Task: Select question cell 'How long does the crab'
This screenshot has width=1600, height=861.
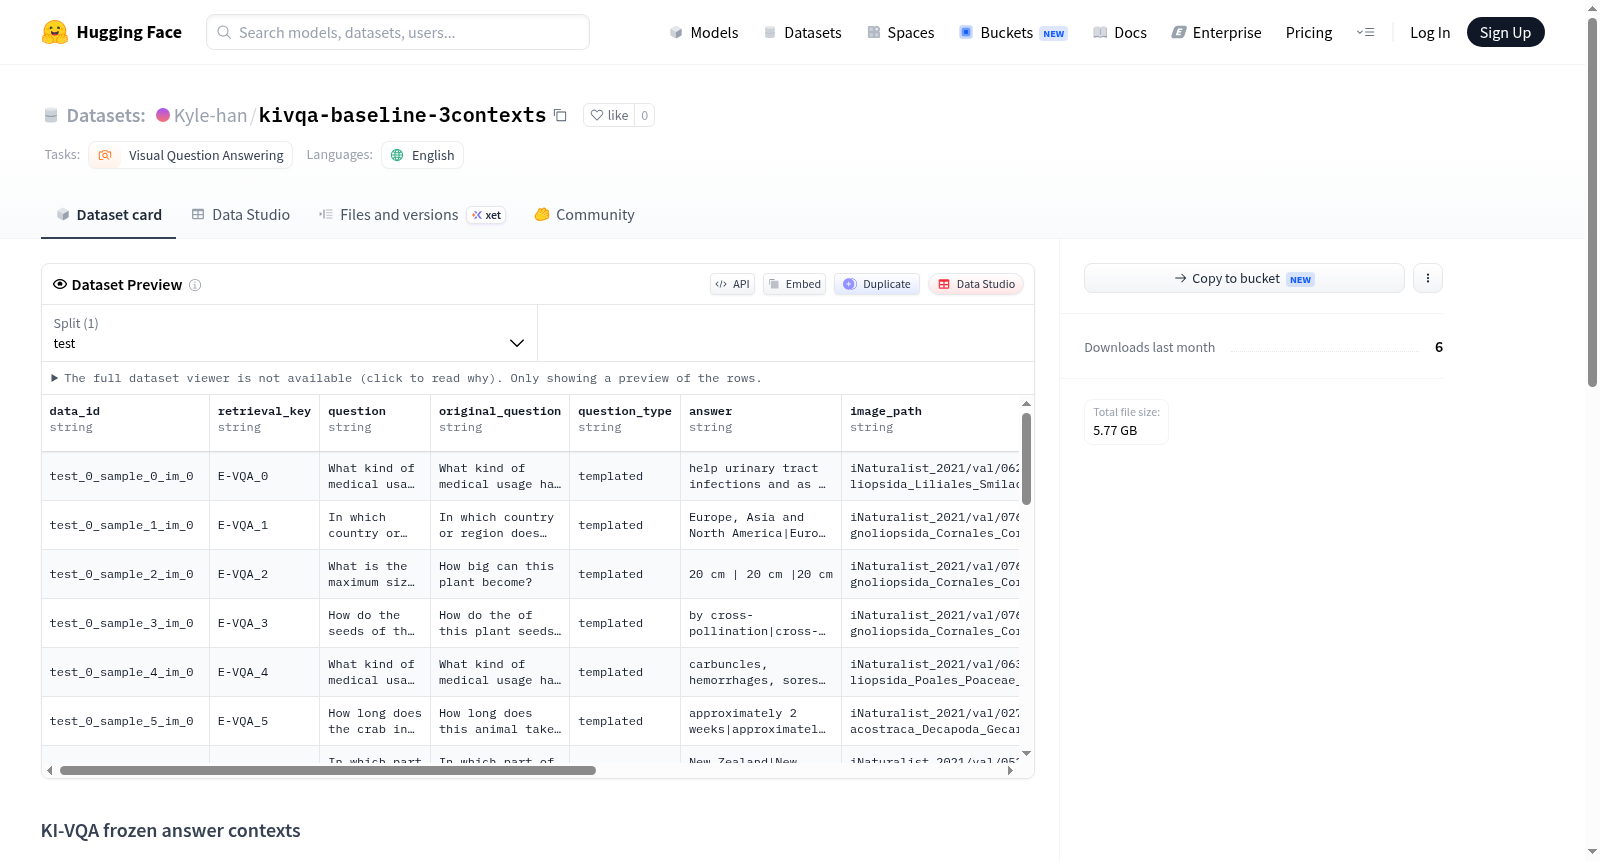Action: click(375, 722)
